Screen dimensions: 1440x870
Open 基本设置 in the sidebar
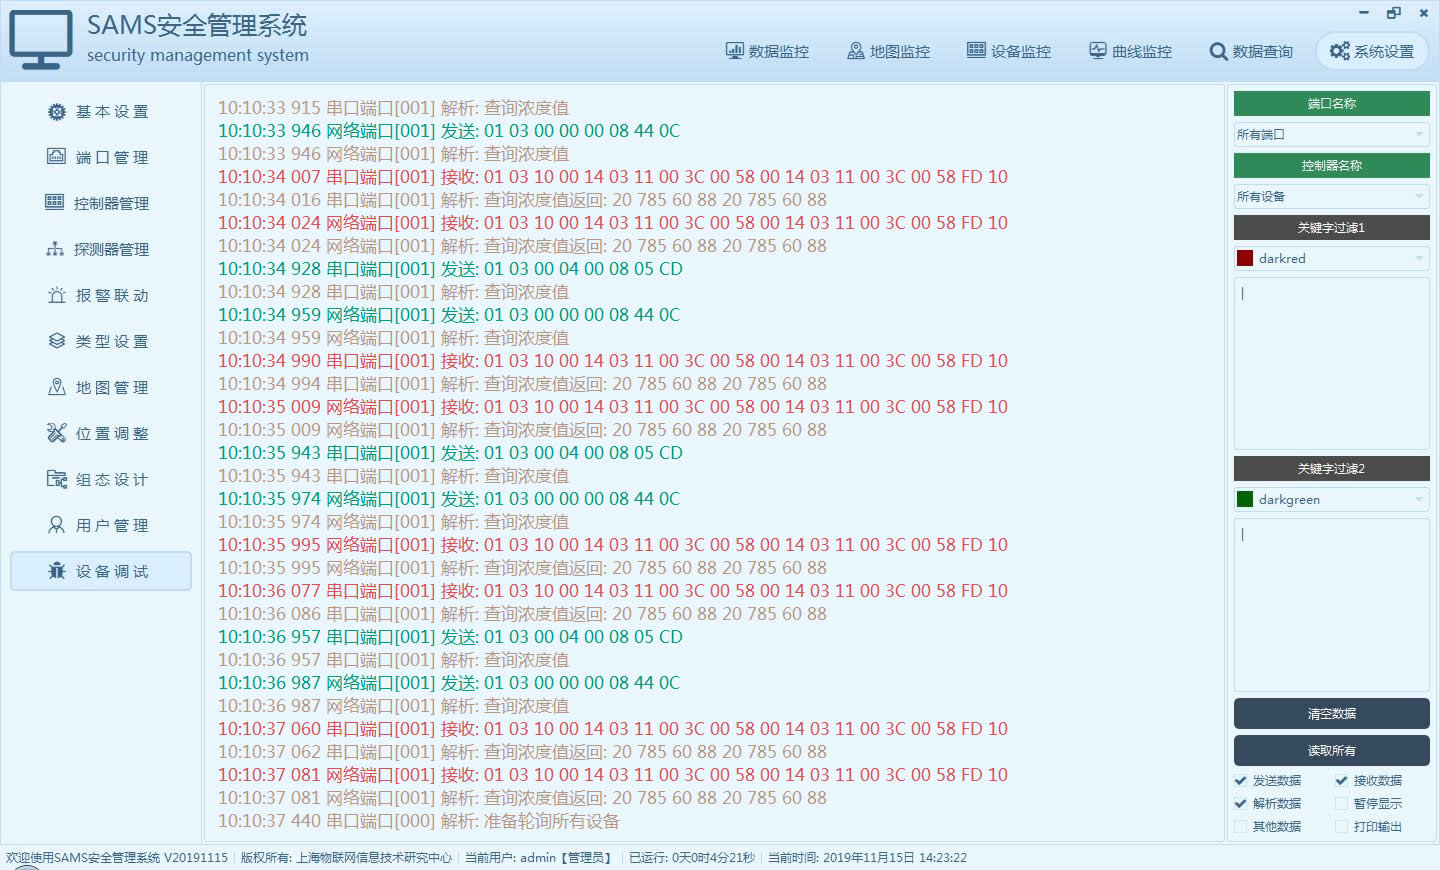[100, 112]
